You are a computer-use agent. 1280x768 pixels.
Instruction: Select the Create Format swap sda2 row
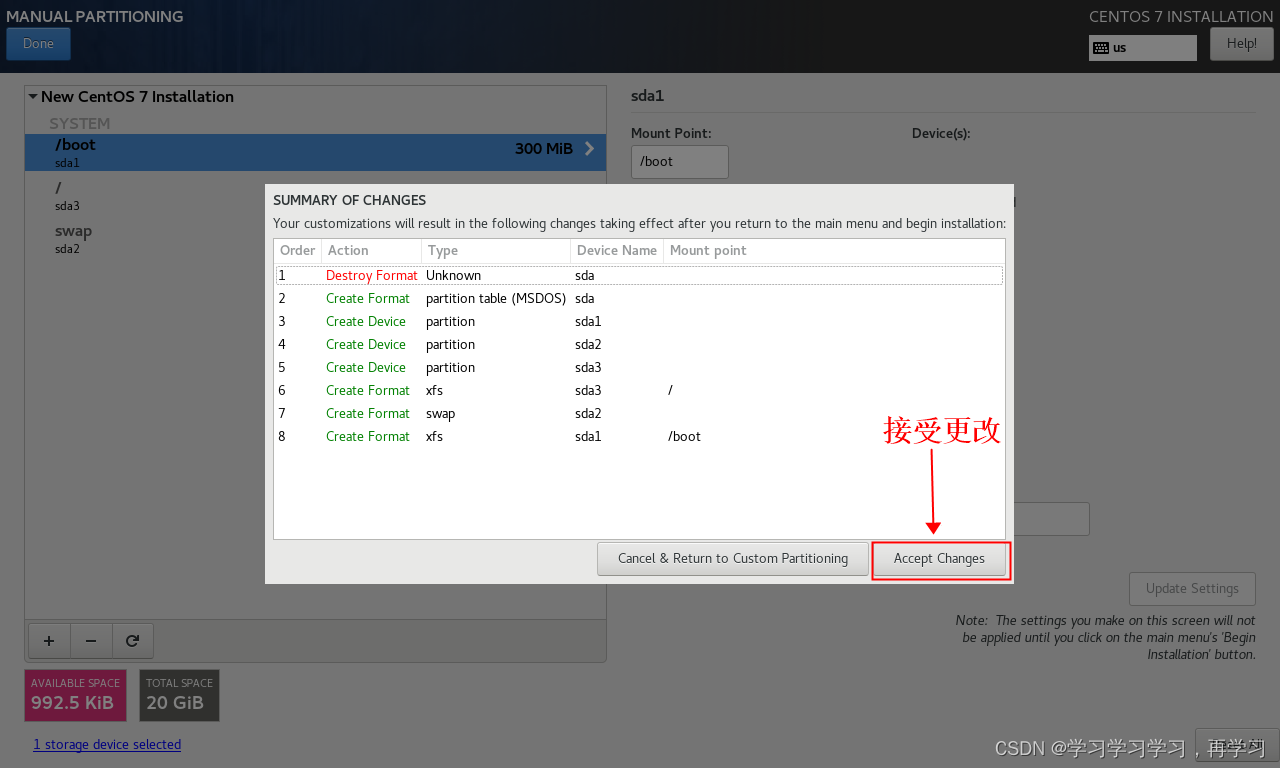click(639, 414)
